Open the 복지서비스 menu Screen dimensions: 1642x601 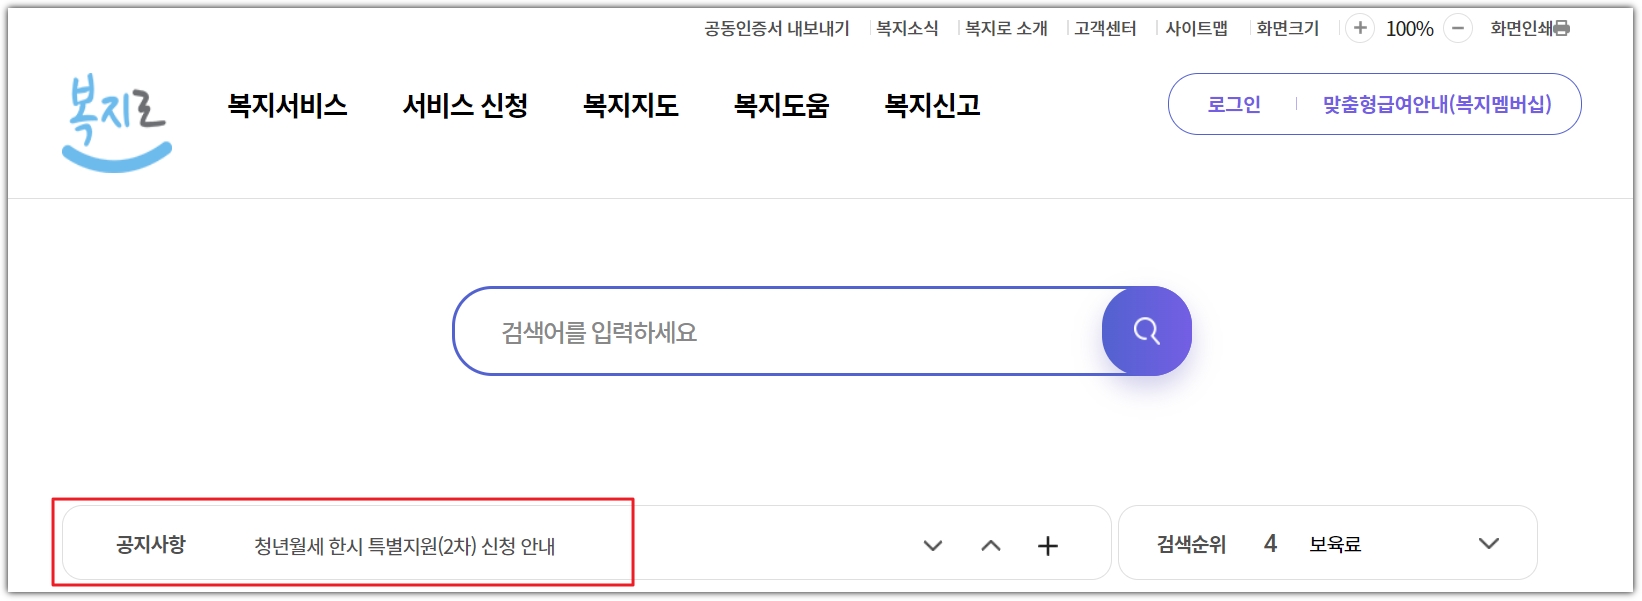pyautogui.click(x=287, y=105)
